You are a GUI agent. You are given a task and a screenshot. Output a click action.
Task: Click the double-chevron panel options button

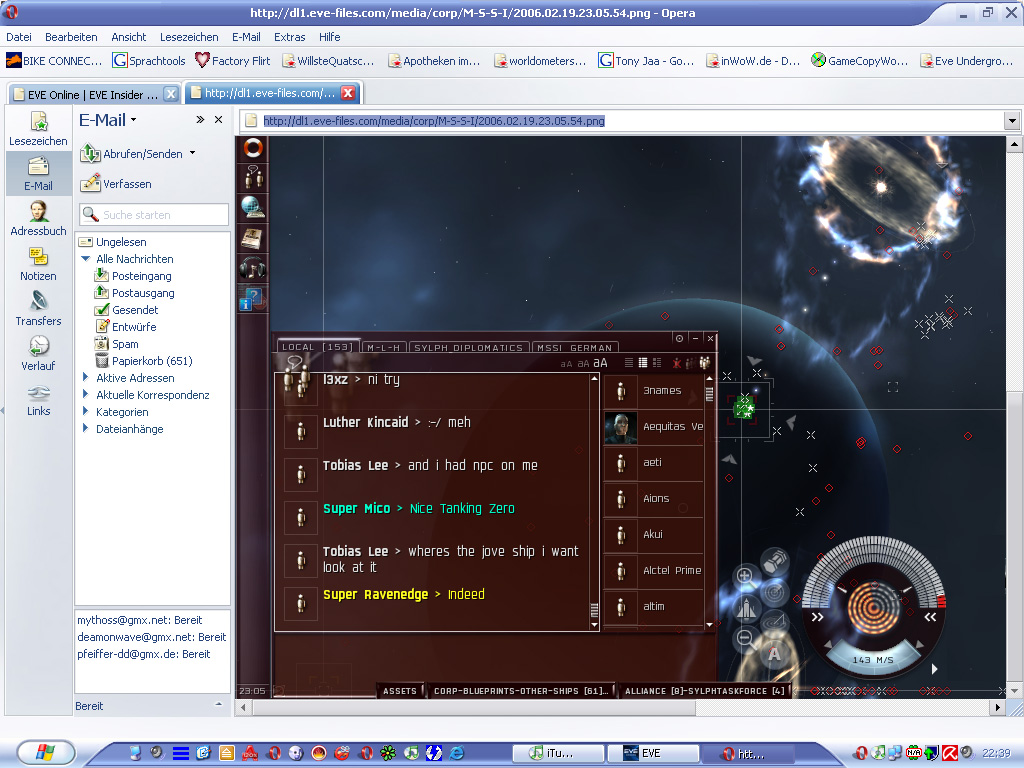pyautogui.click(x=200, y=120)
